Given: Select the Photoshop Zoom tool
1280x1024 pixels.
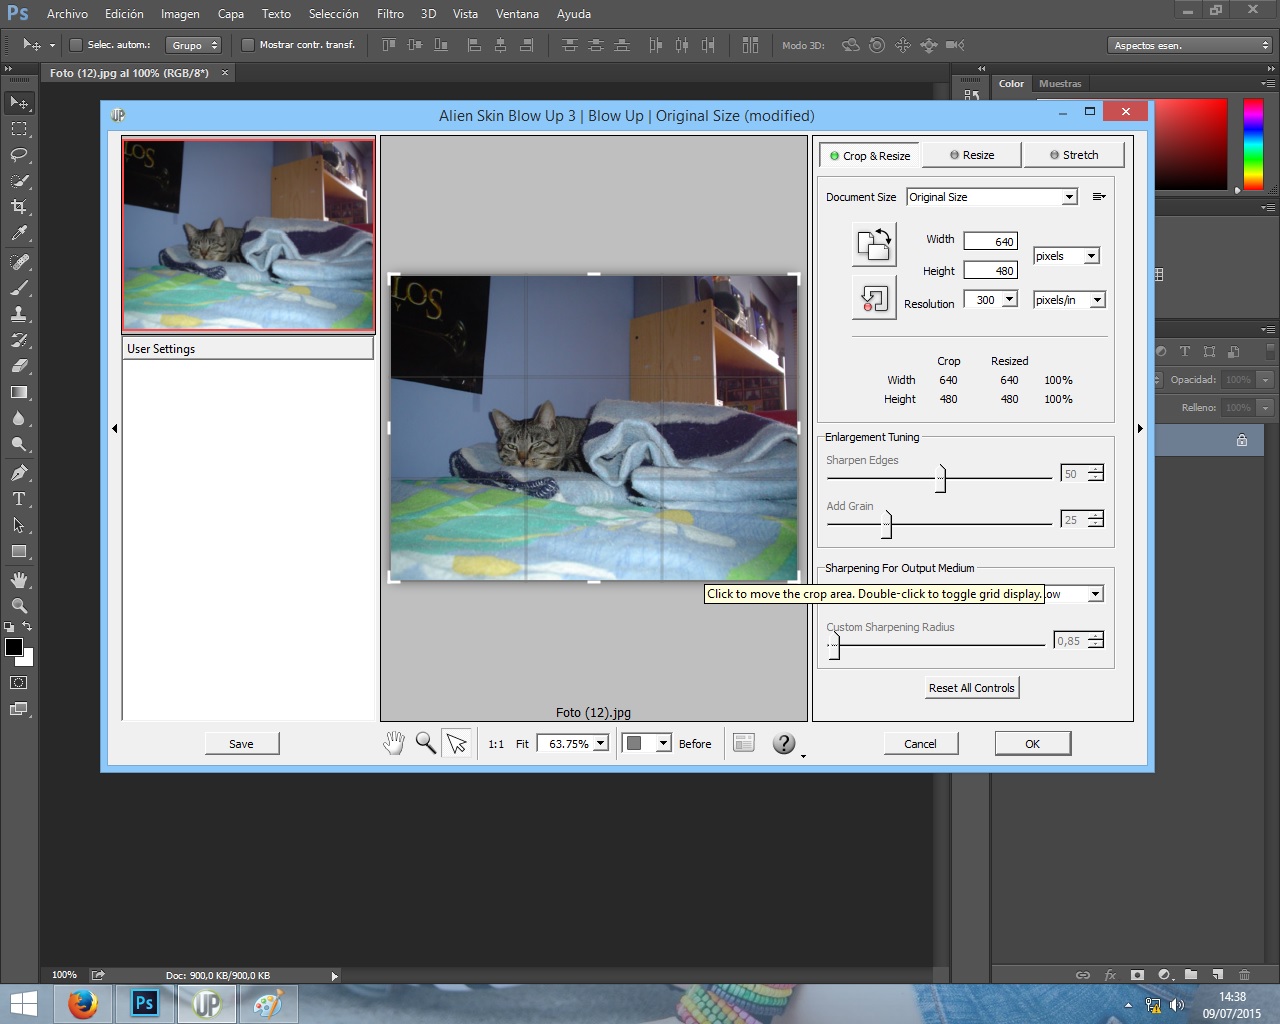Looking at the screenshot, I should 19,606.
